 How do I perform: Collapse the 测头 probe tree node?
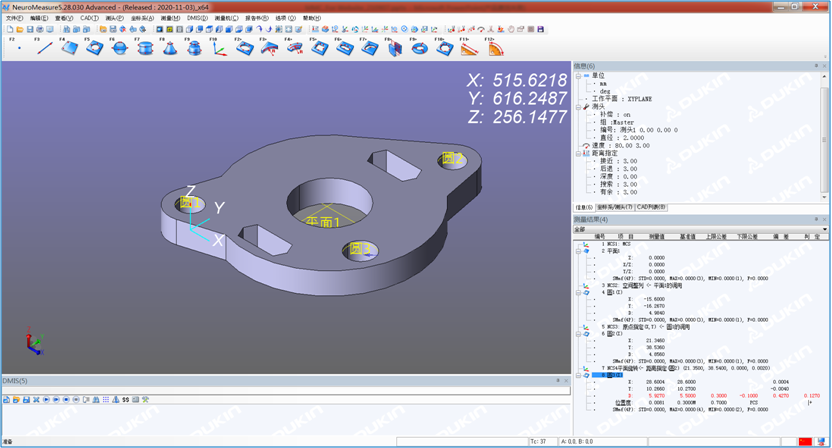[578, 107]
